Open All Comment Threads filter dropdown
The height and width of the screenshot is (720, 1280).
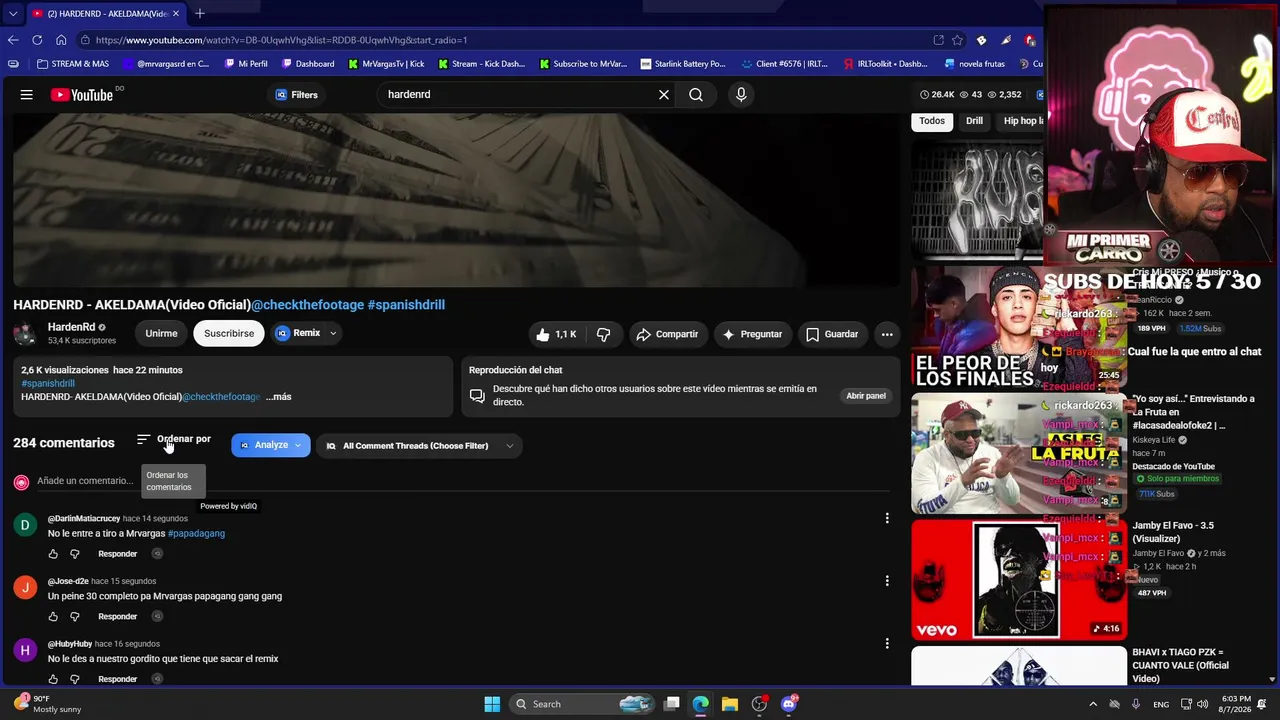coord(420,446)
